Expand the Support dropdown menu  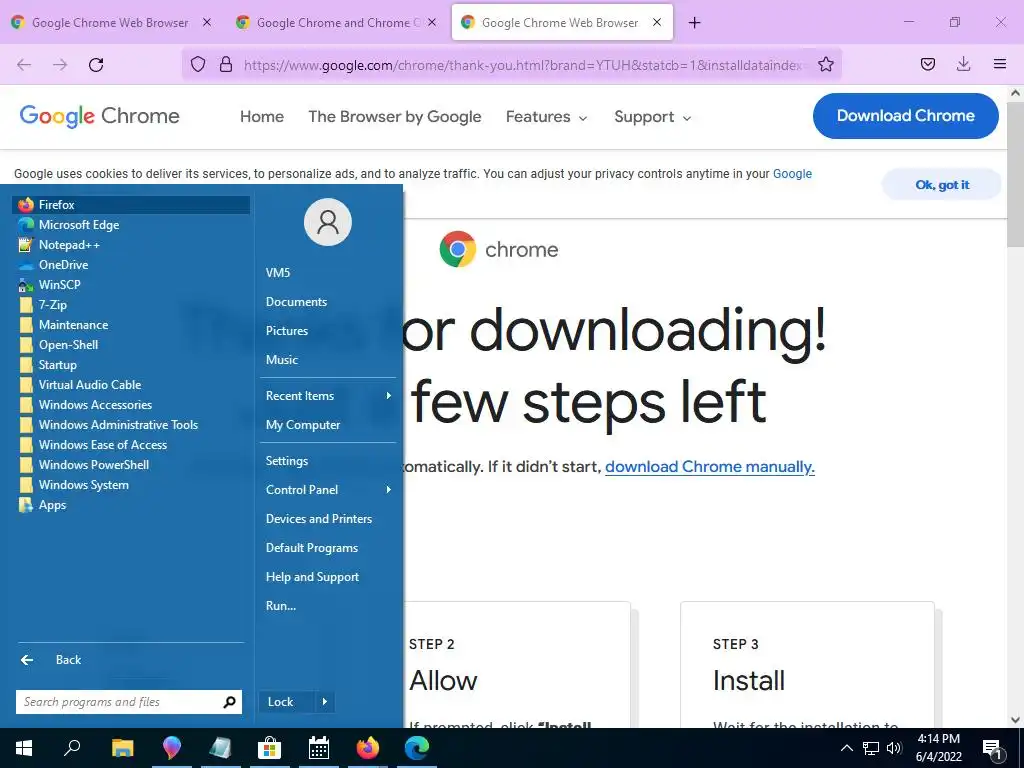652,117
